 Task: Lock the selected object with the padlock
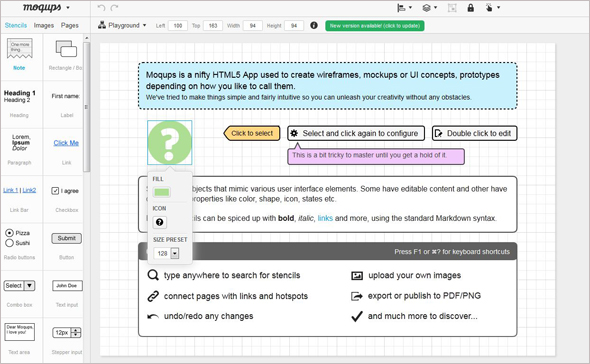[470, 8]
